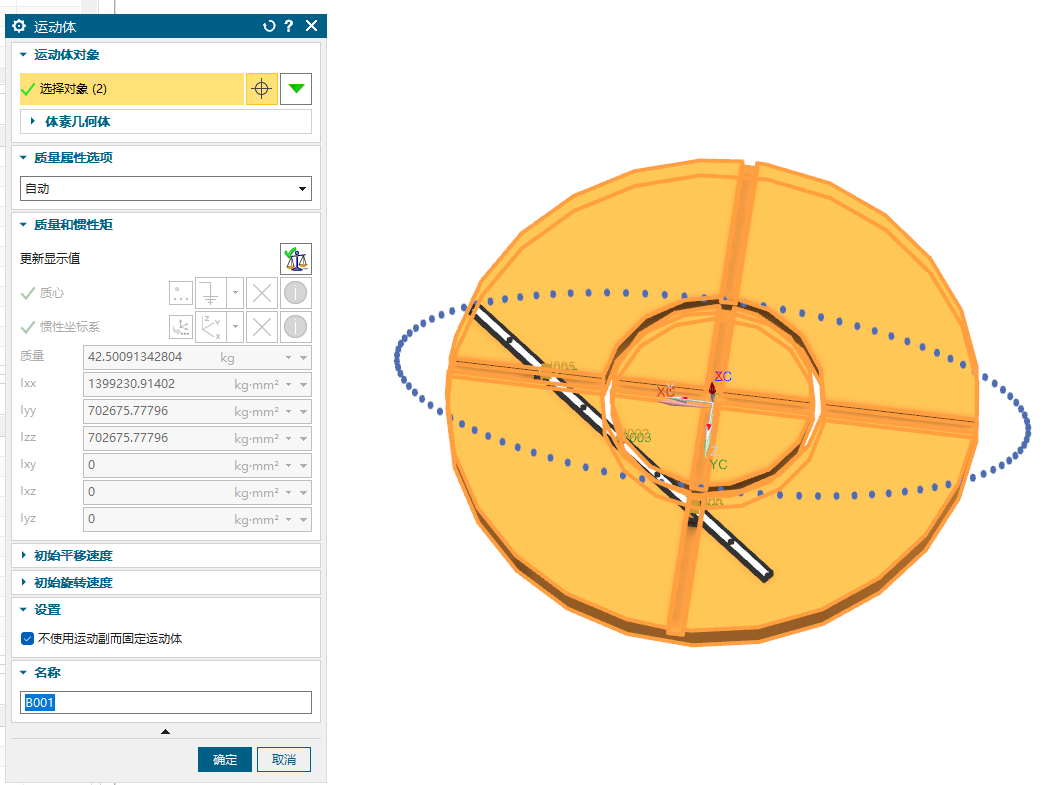Click the 取消 button
1060x785 pixels.
[x=283, y=759]
